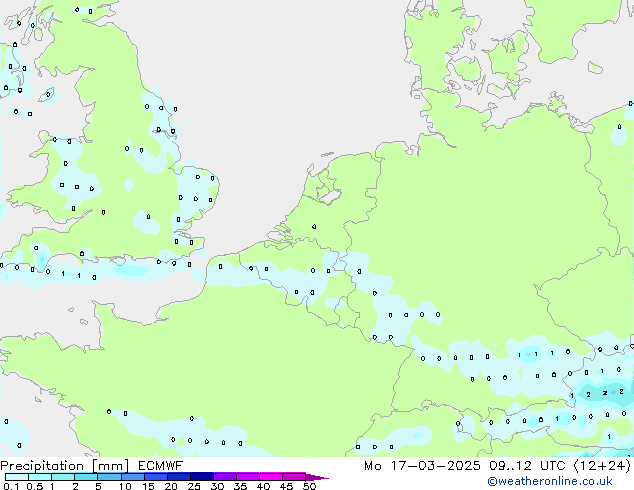634x490 pixels.
Task: Click the 'ECMWF' model label
Action: [x=160, y=466]
